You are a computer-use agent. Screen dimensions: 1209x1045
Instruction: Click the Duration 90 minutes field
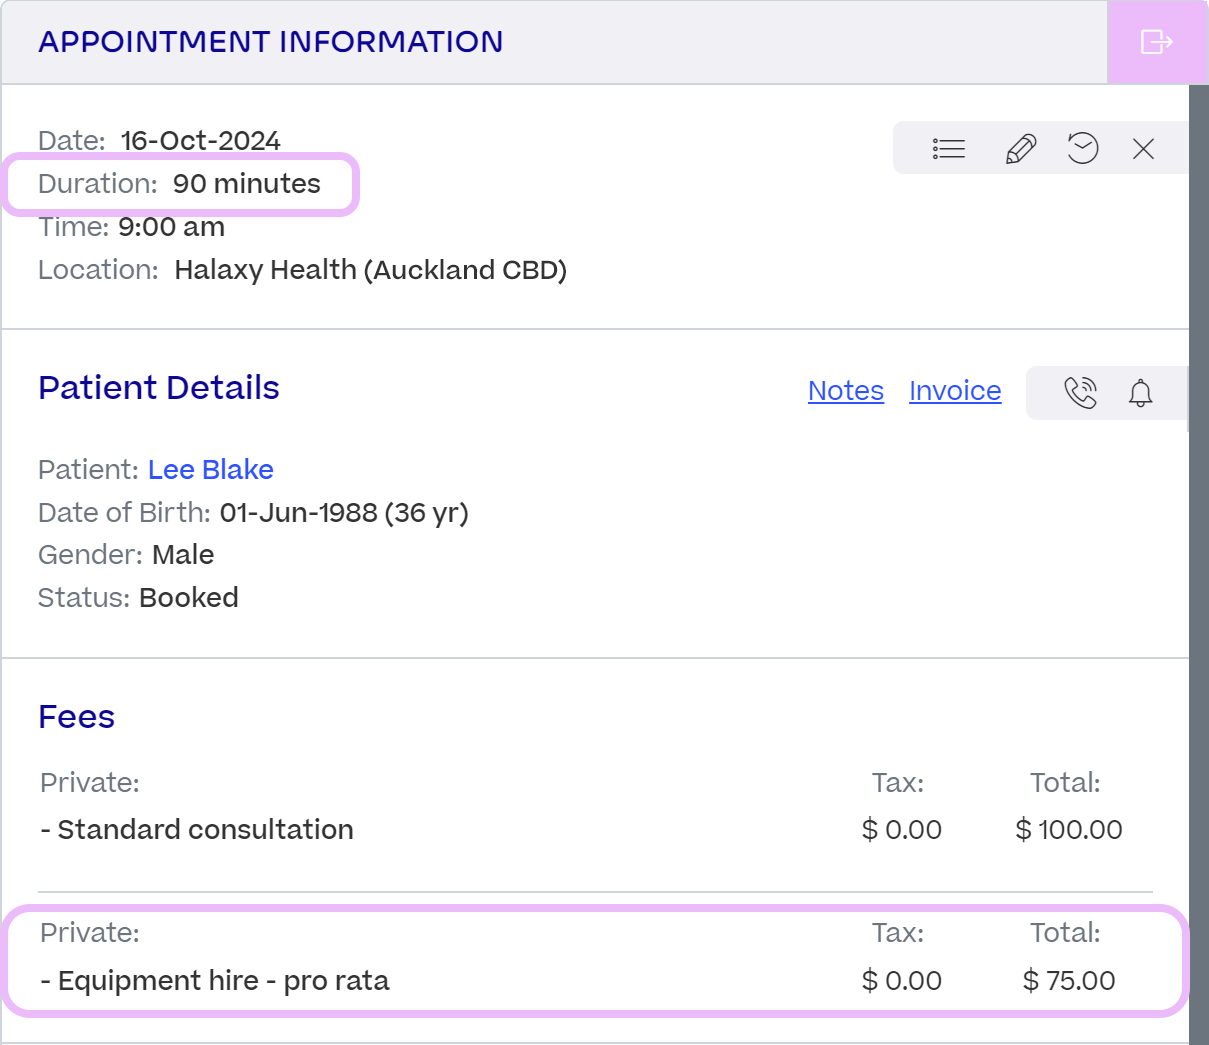pos(180,184)
